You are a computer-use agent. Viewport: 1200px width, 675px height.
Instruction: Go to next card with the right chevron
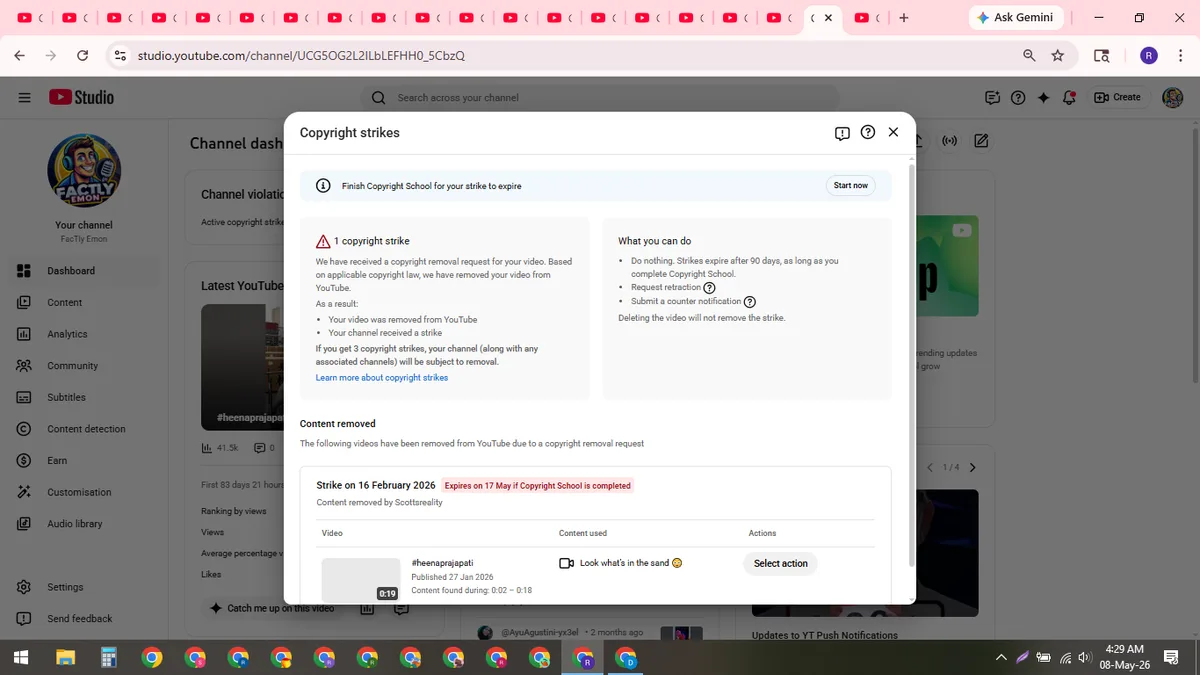click(x=973, y=467)
